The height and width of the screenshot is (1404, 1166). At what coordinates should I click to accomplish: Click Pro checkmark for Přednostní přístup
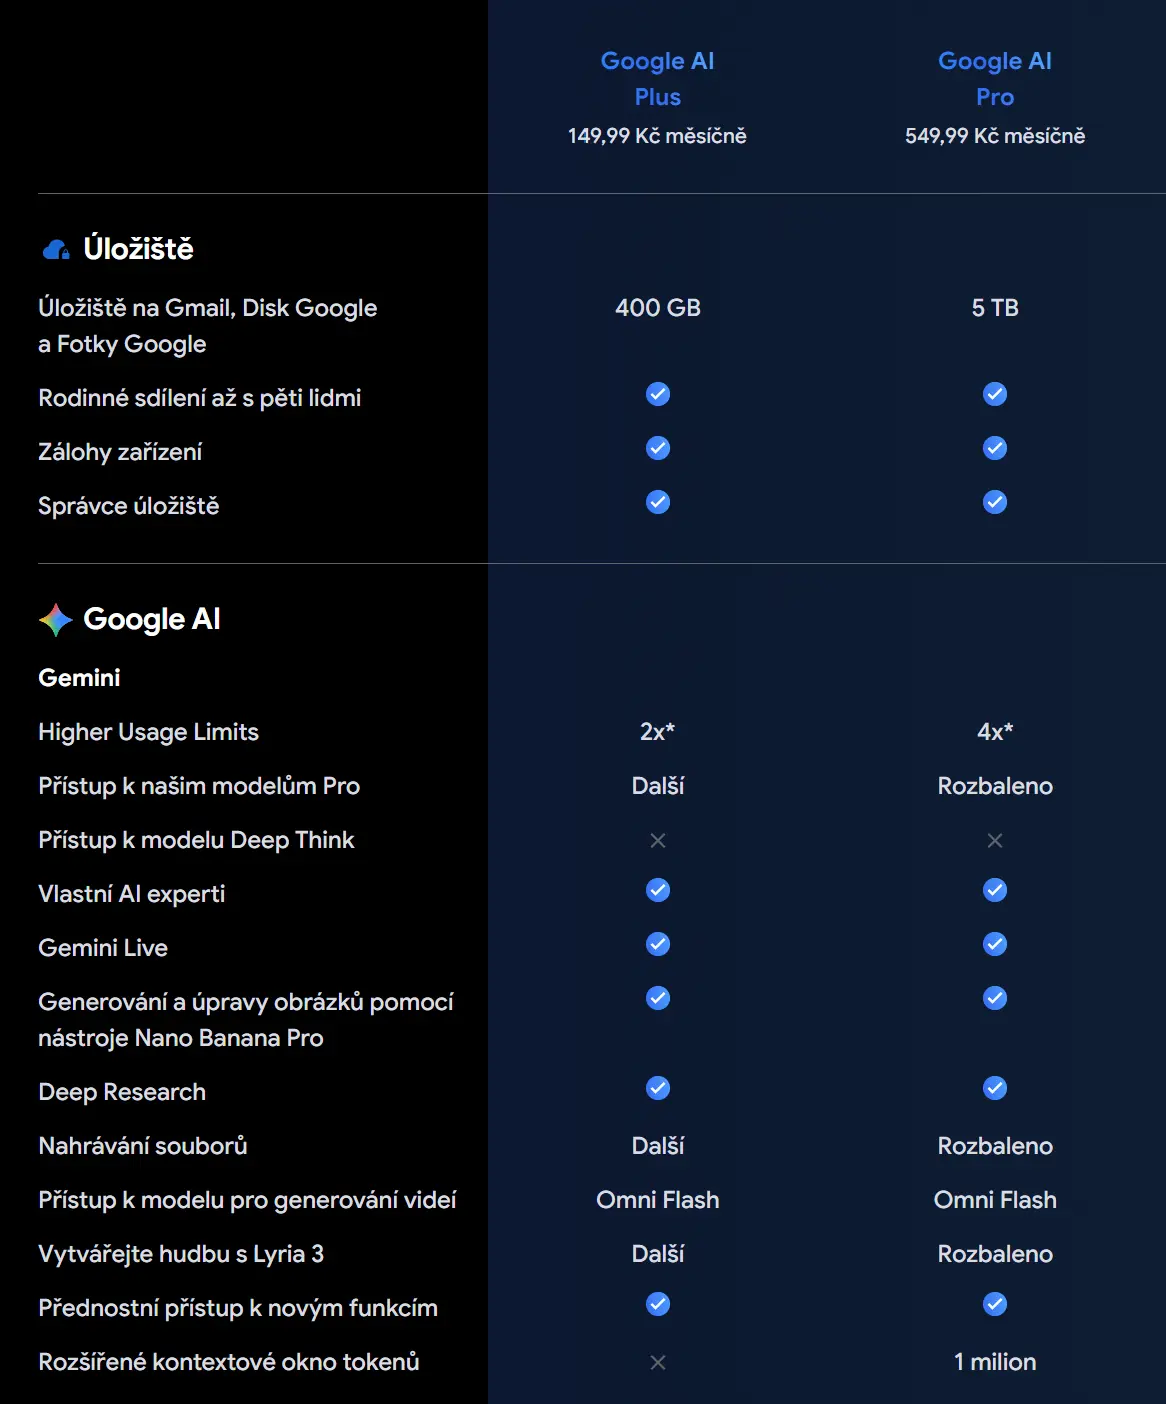click(995, 1304)
